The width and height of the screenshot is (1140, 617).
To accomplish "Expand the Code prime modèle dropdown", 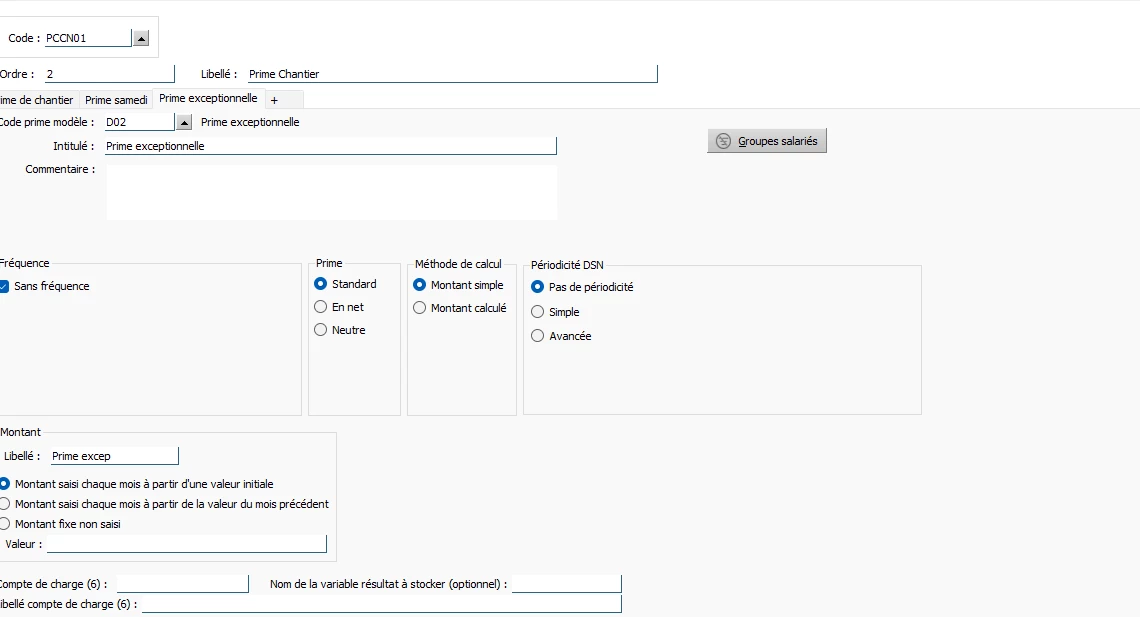I will 184,122.
